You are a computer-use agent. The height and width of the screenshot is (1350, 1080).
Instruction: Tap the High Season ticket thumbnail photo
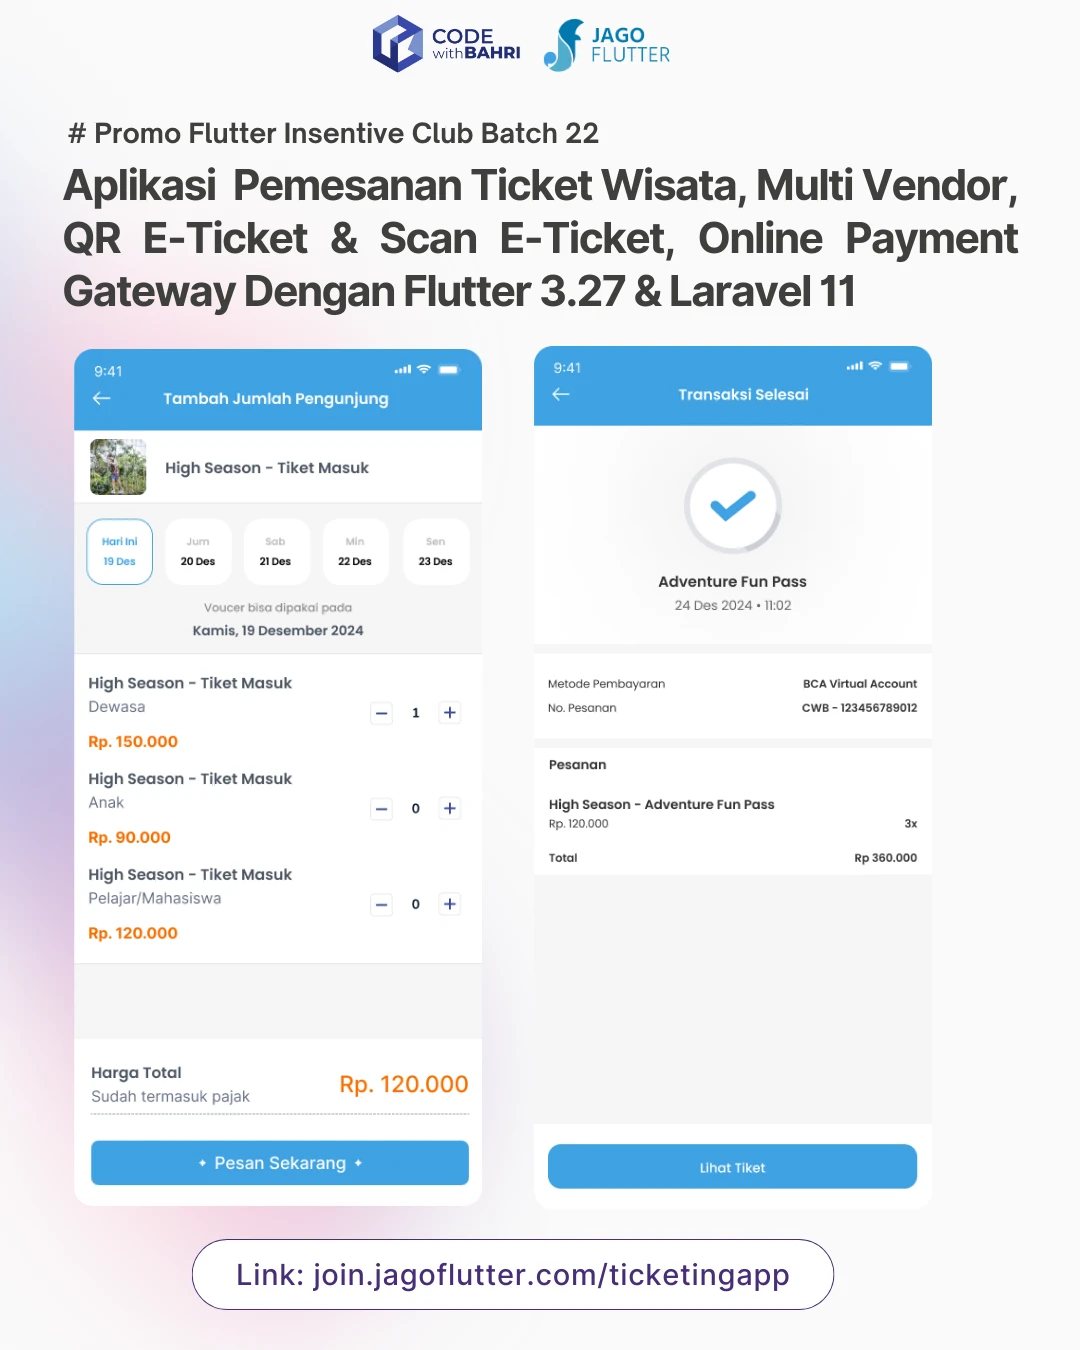(x=118, y=467)
